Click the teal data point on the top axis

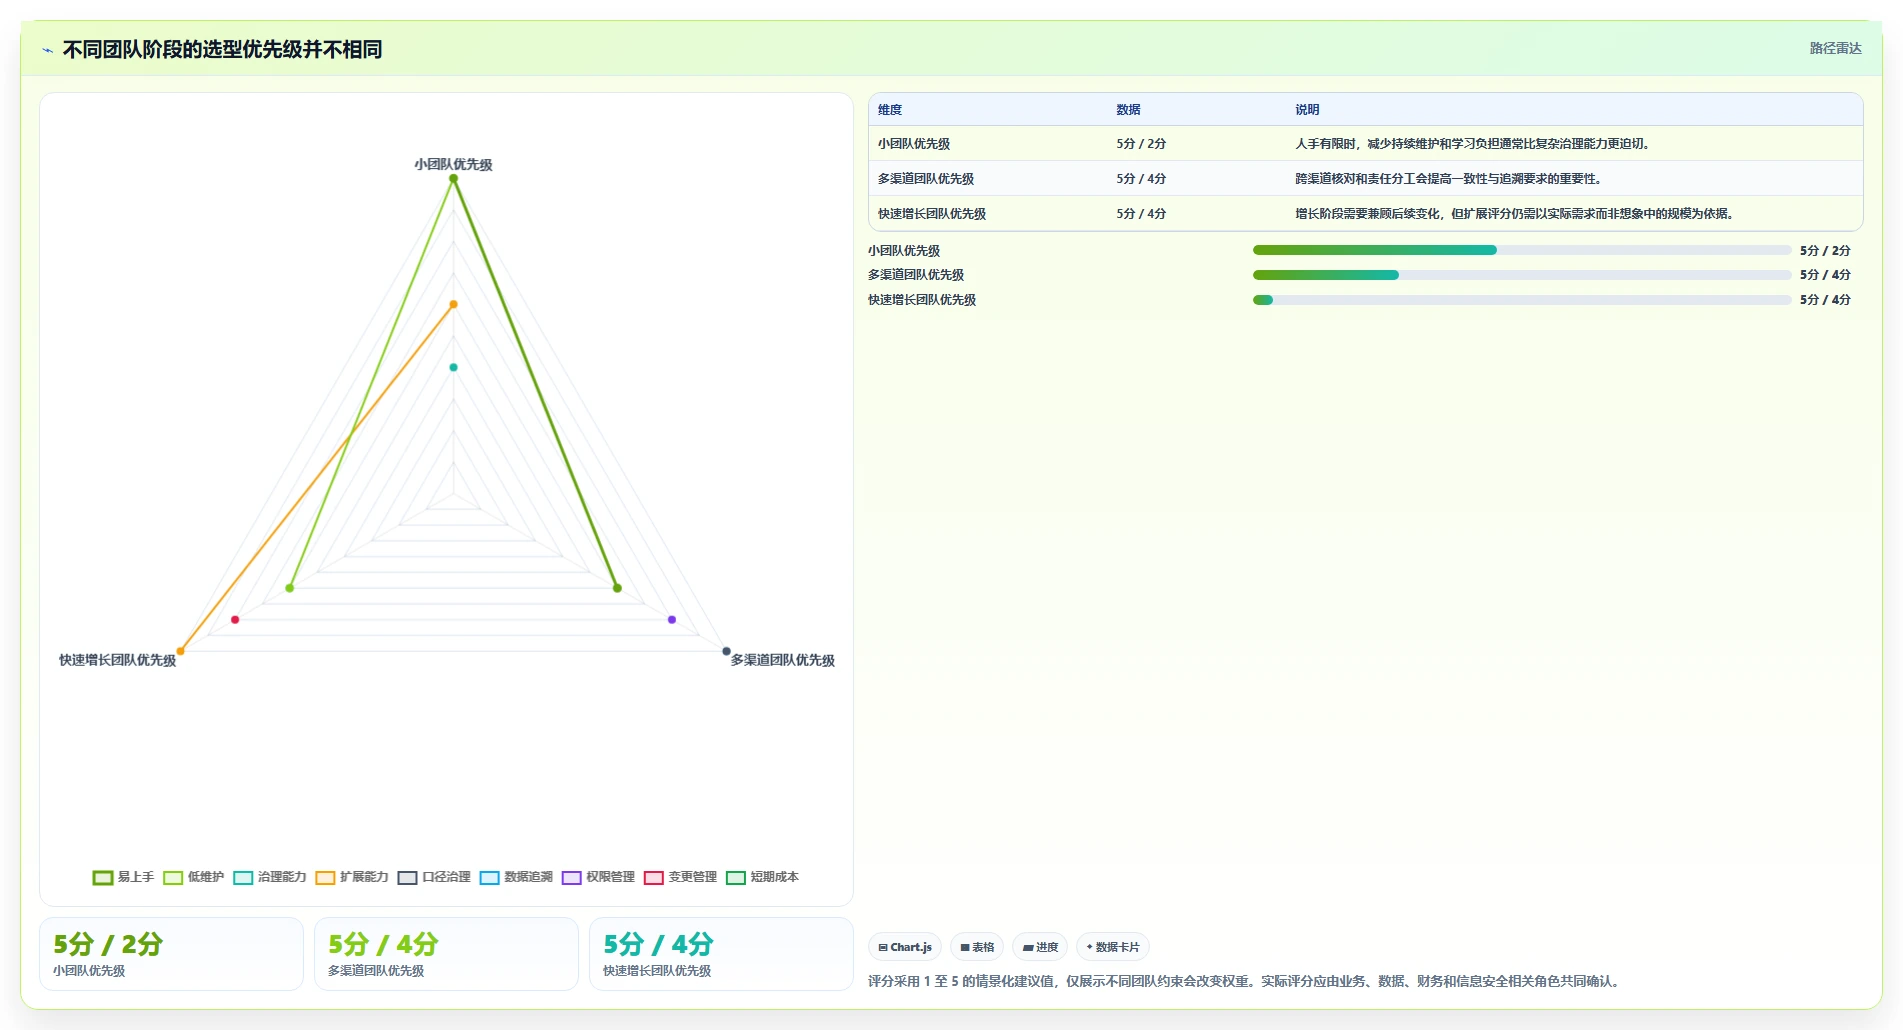pyautogui.click(x=453, y=367)
